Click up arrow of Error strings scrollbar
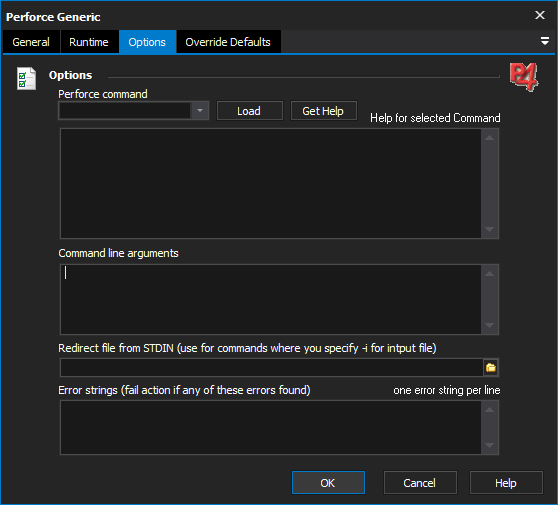This screenshot has width=558, height=505. (x=490, y=410)
